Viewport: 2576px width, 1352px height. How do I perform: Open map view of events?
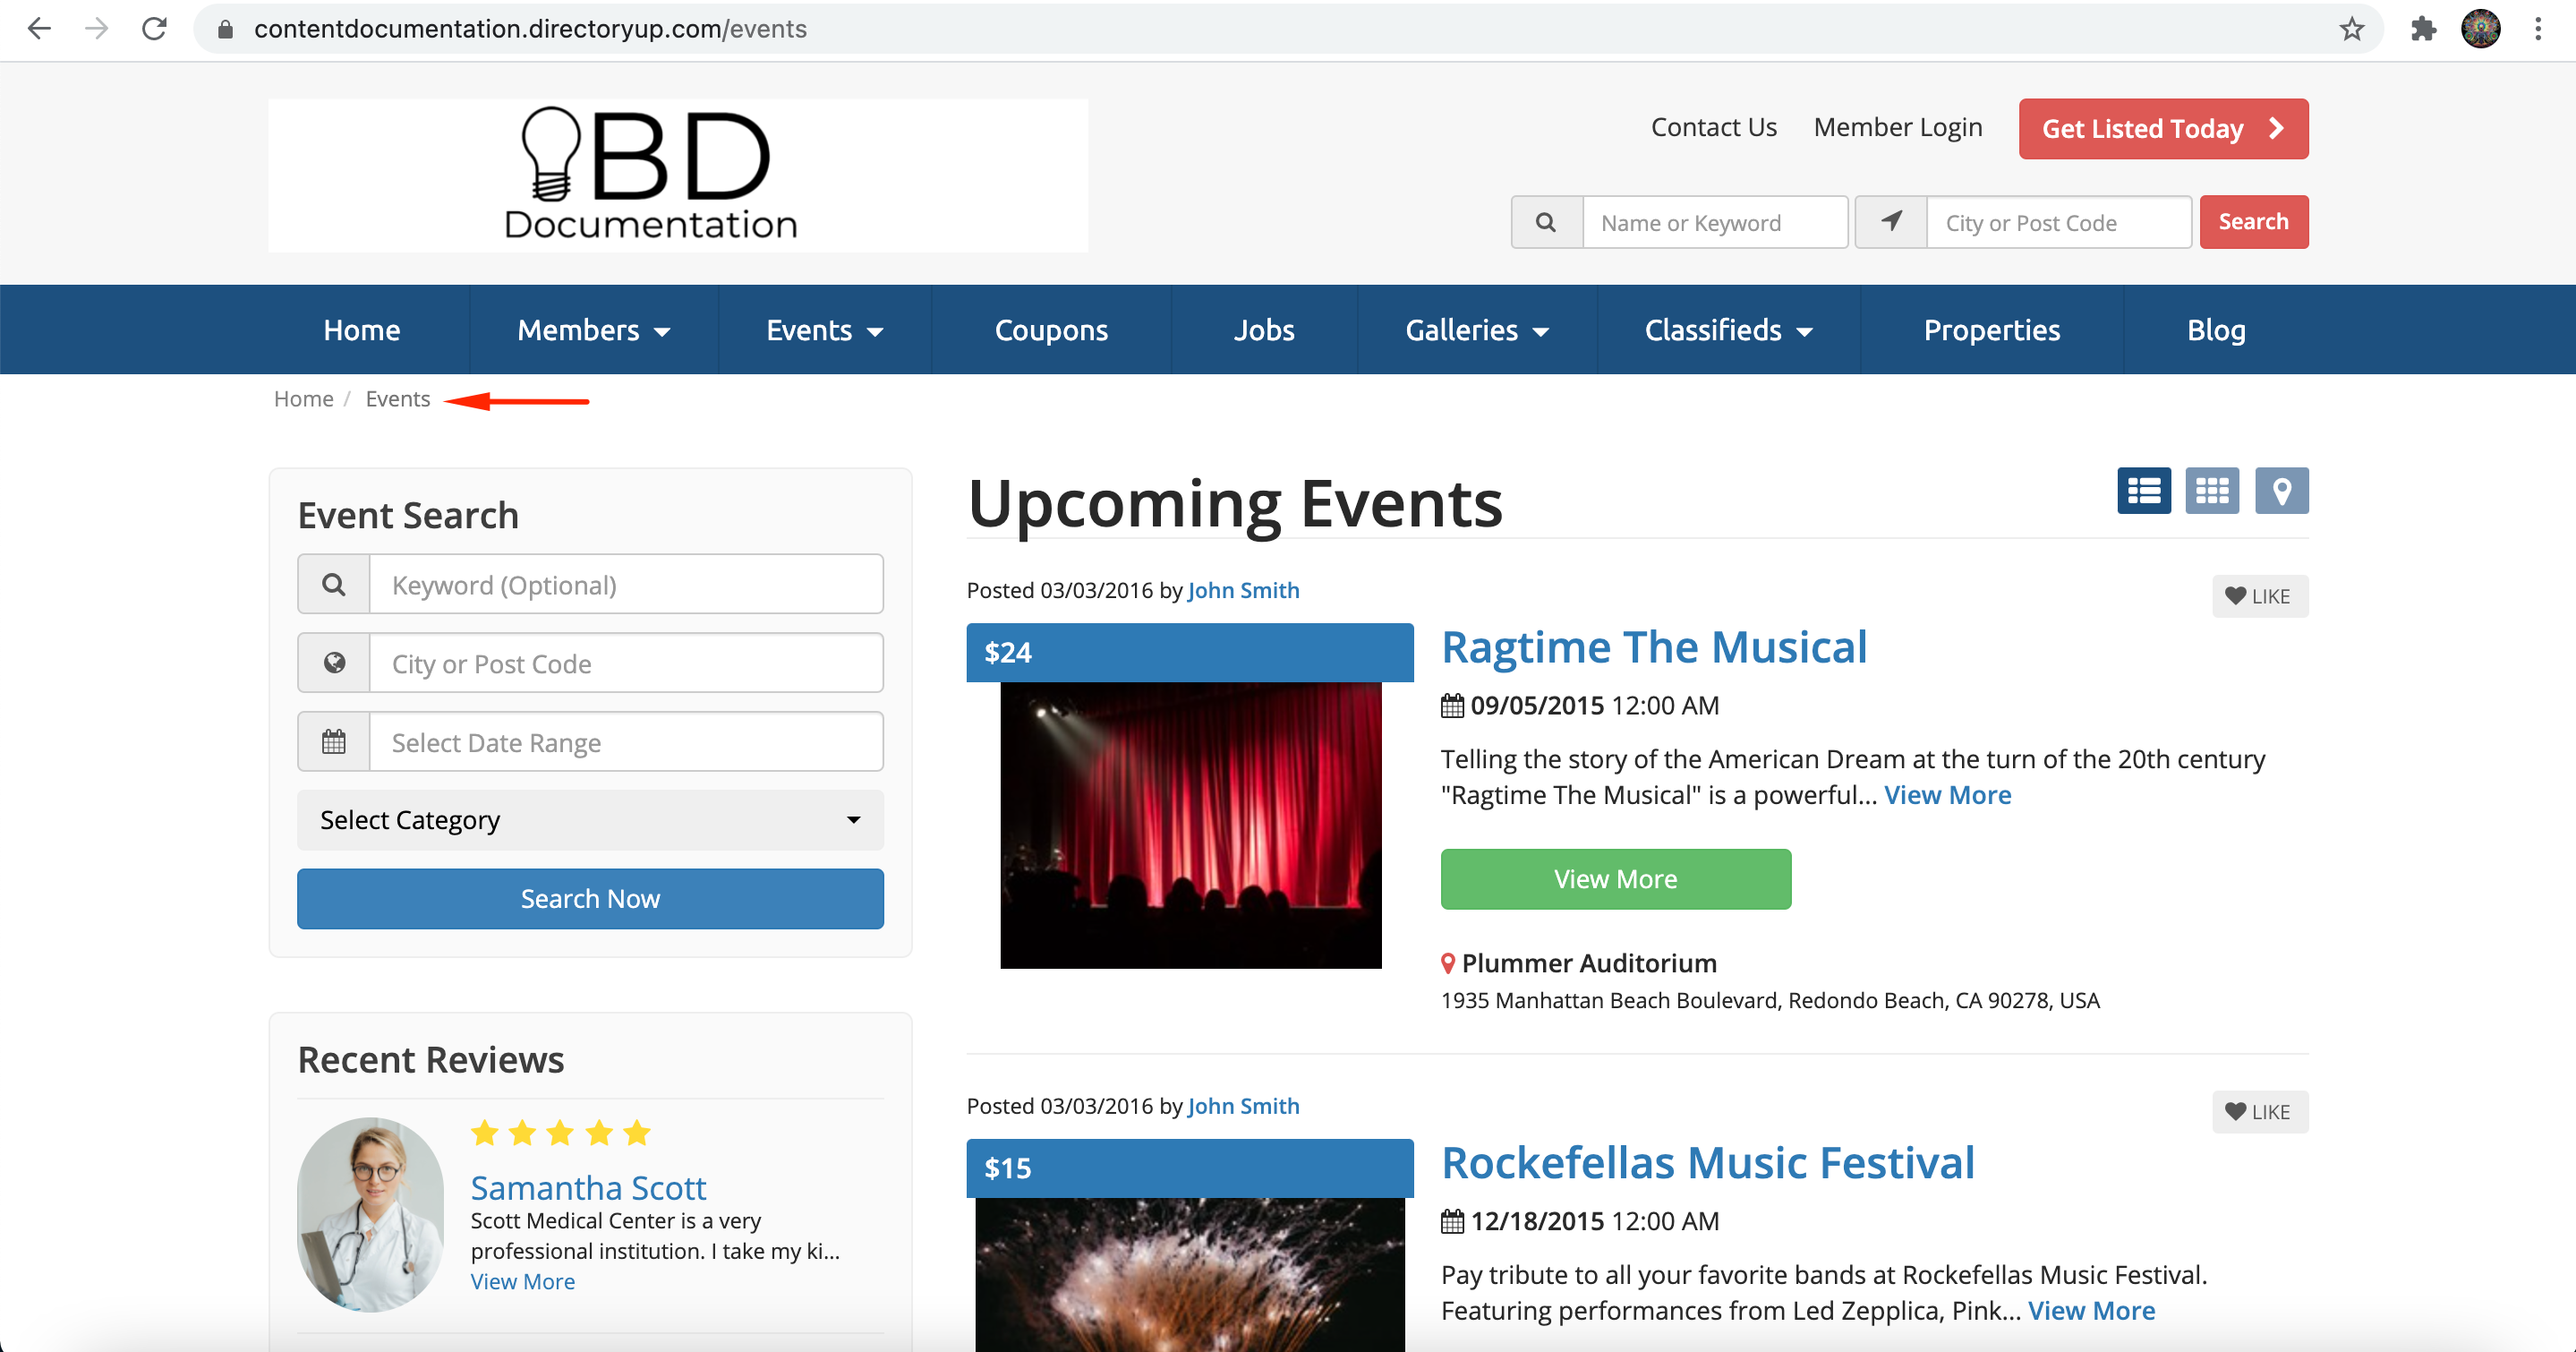click(x=2281, y=491)
